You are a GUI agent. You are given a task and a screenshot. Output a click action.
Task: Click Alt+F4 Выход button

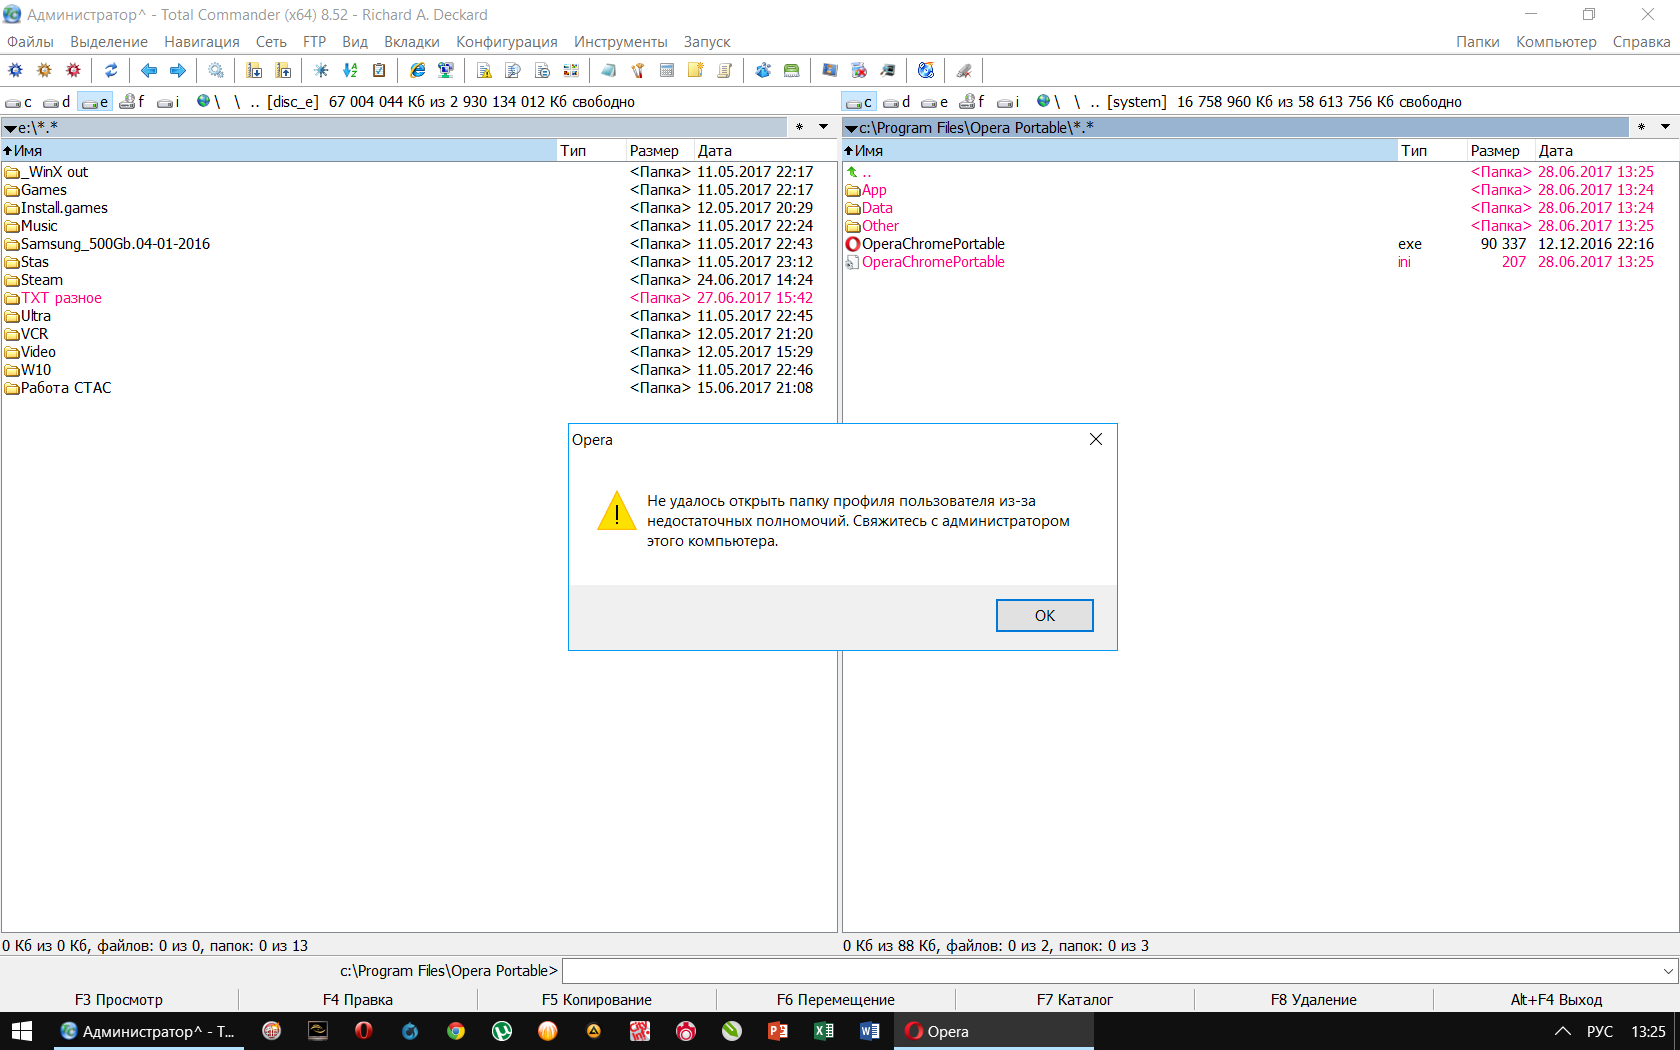tap(1556, 1000)
